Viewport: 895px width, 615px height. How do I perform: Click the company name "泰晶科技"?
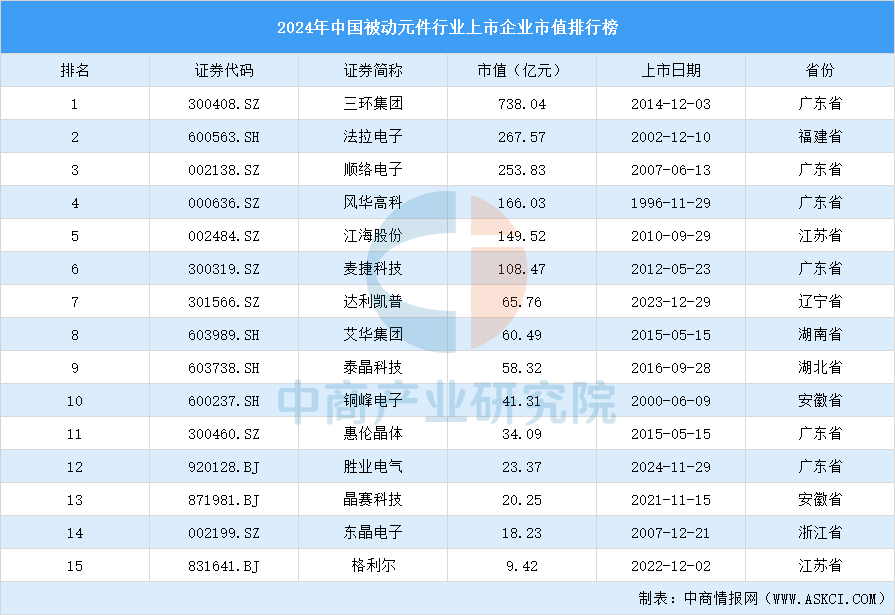point(373,368)
